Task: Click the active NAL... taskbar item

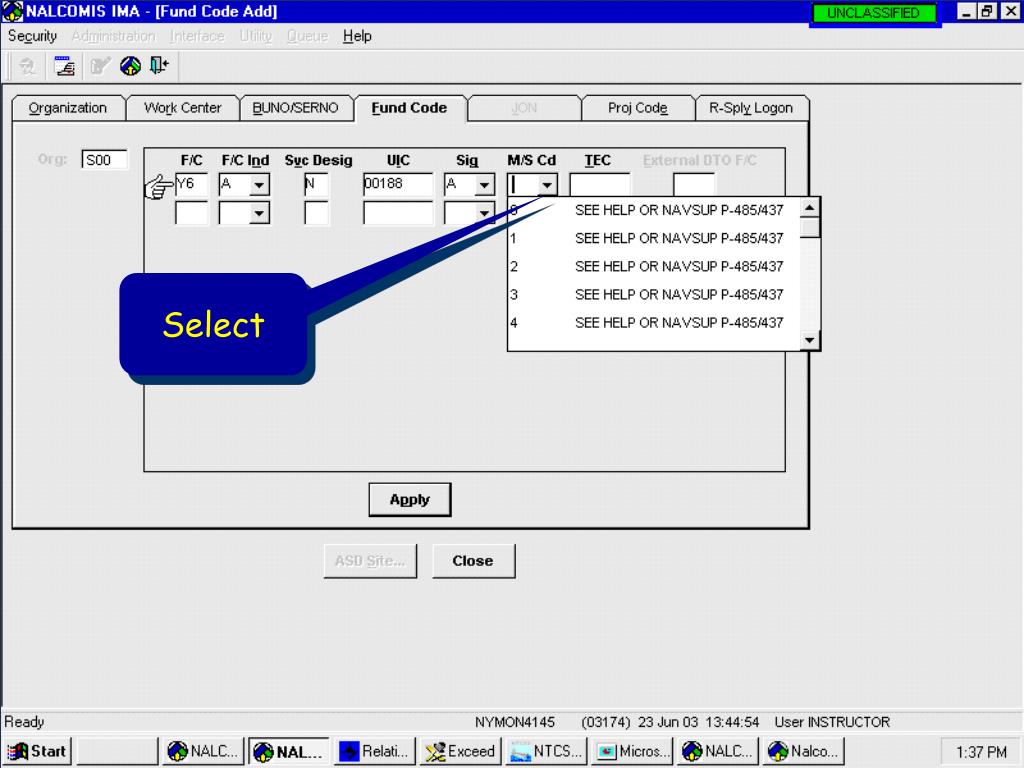Action: point(289,752)
